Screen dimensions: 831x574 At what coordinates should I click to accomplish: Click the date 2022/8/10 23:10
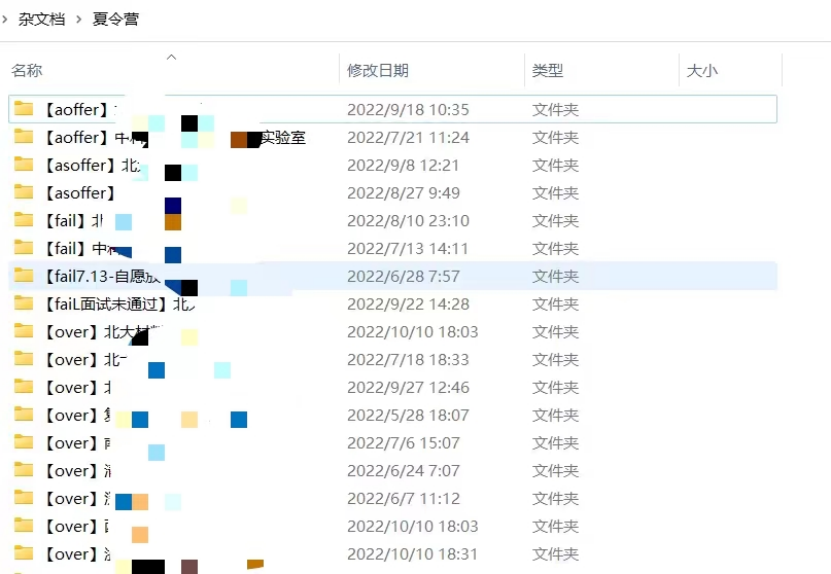pos(408,220)
